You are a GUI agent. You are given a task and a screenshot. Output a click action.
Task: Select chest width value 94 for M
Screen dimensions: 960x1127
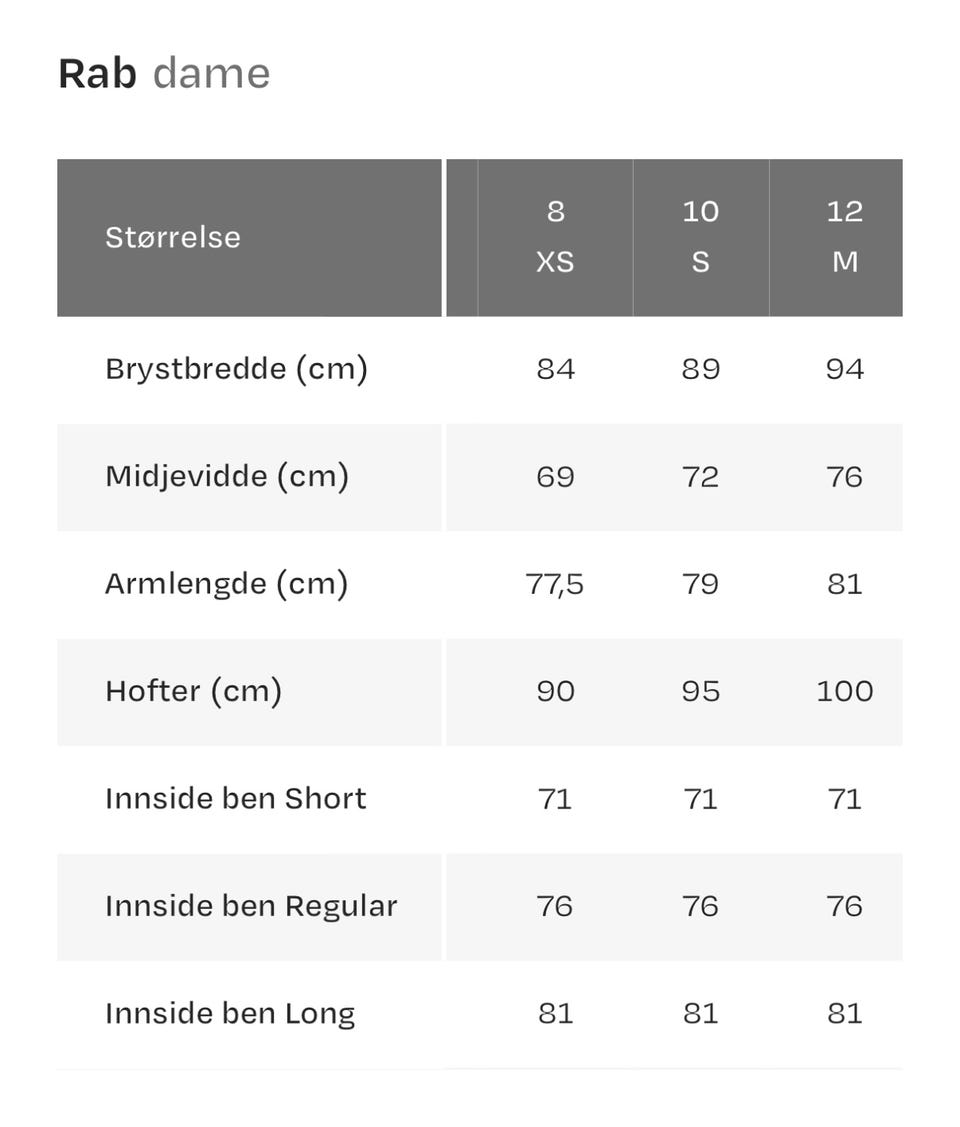tap(844, 369)
